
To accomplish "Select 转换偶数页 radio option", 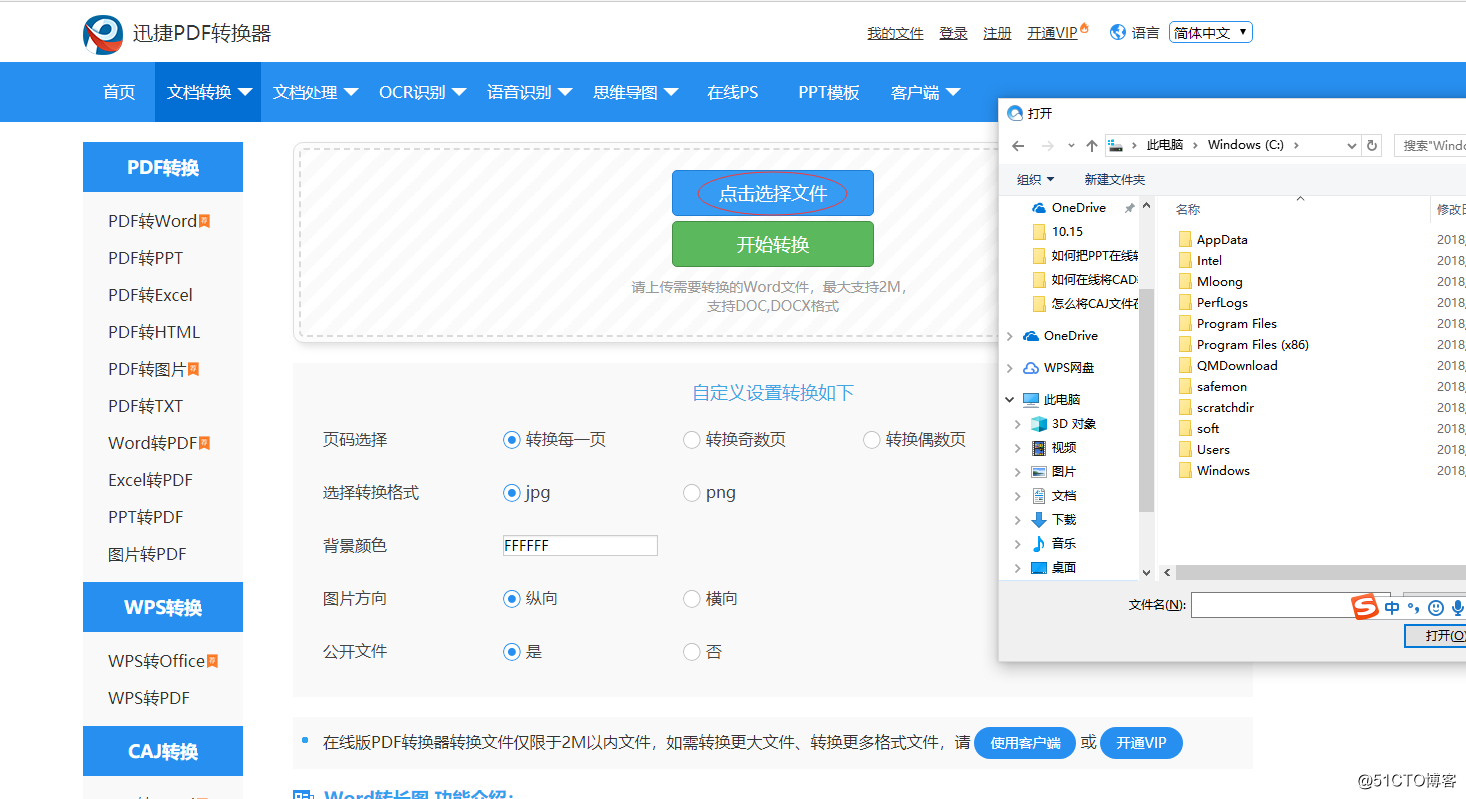I will coord(871,440).
